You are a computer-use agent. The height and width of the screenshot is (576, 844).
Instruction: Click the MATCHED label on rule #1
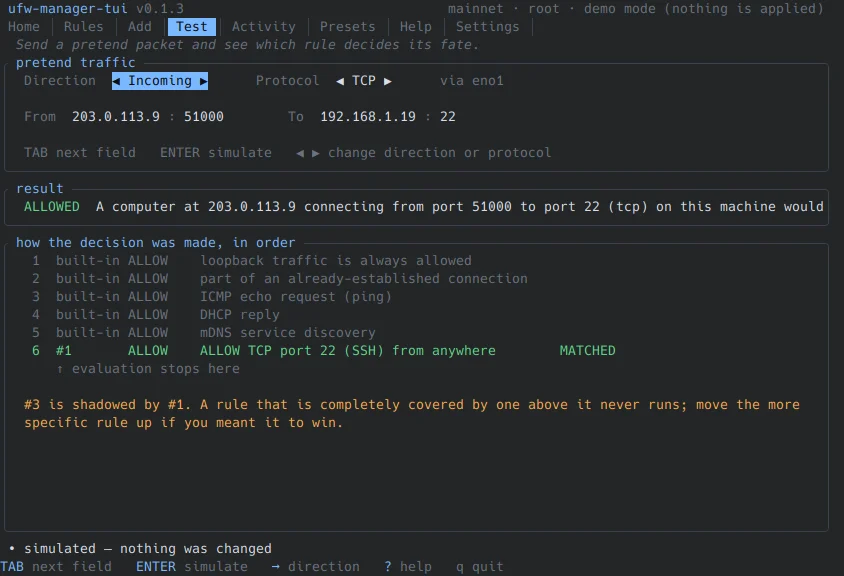(587, 351)
